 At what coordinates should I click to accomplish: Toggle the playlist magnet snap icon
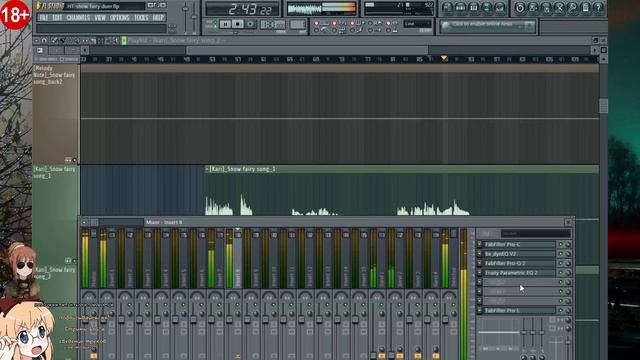[x=44, y=40]
